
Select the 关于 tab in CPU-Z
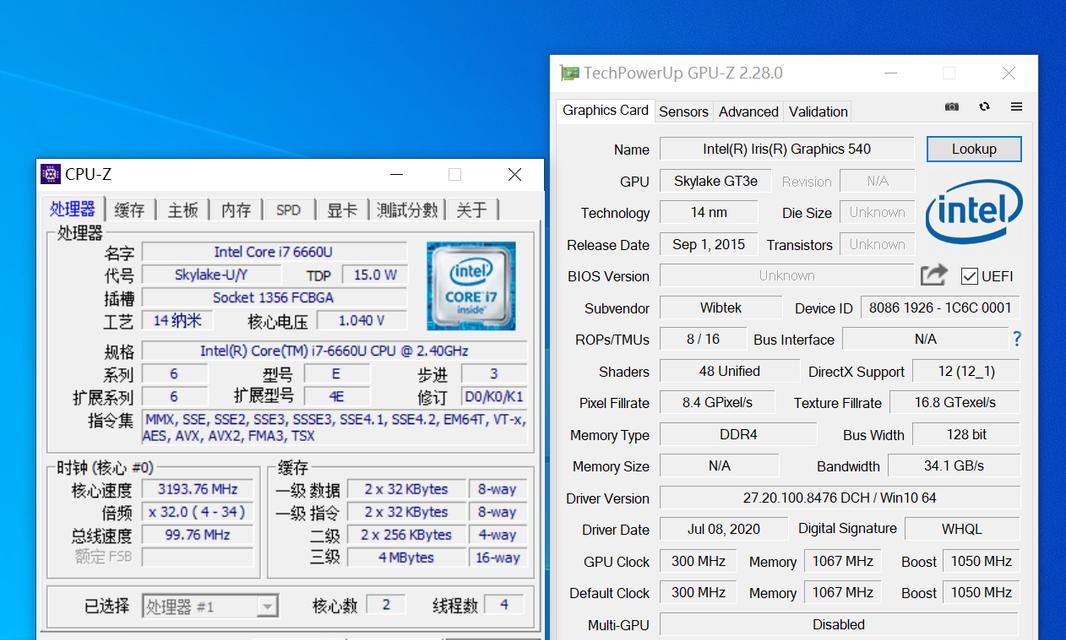coord(472,210)
